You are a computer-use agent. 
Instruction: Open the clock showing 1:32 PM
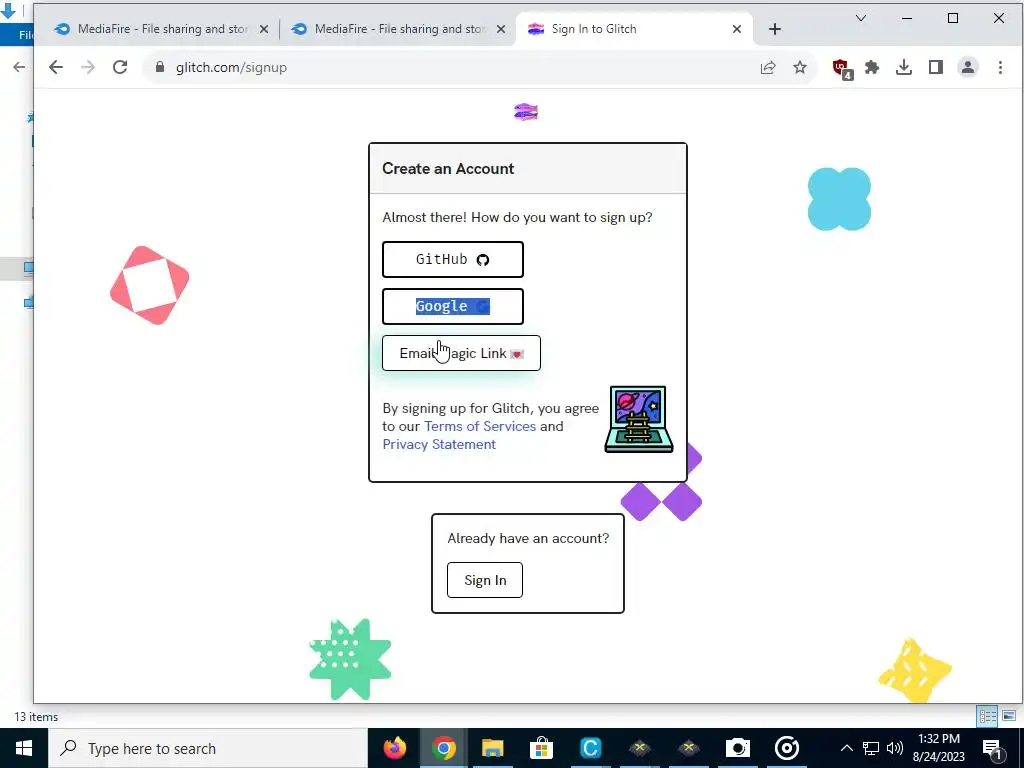[x=938, y=748]
